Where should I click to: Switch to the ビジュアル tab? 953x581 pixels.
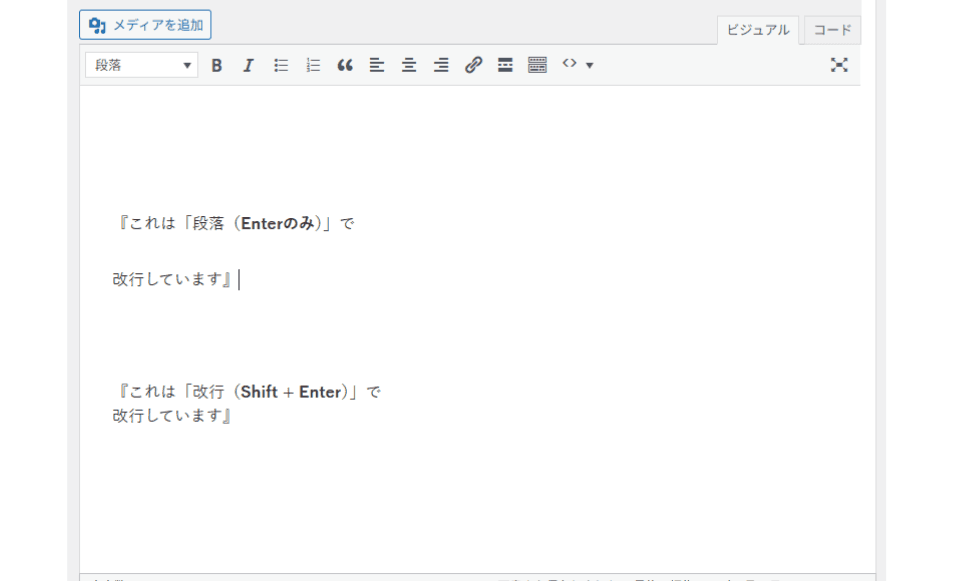757,30
